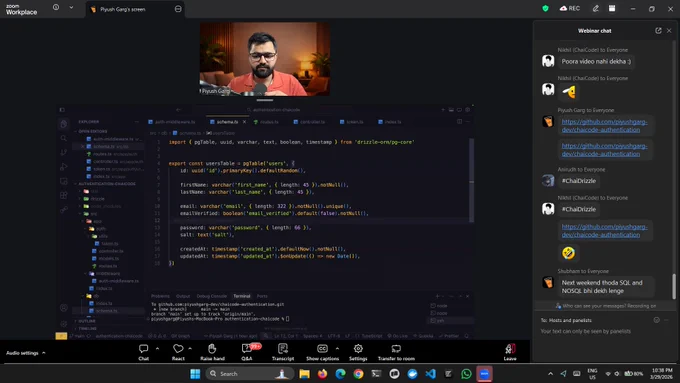Click the meeting info icon near Zoom logo

tap(56, 7)
